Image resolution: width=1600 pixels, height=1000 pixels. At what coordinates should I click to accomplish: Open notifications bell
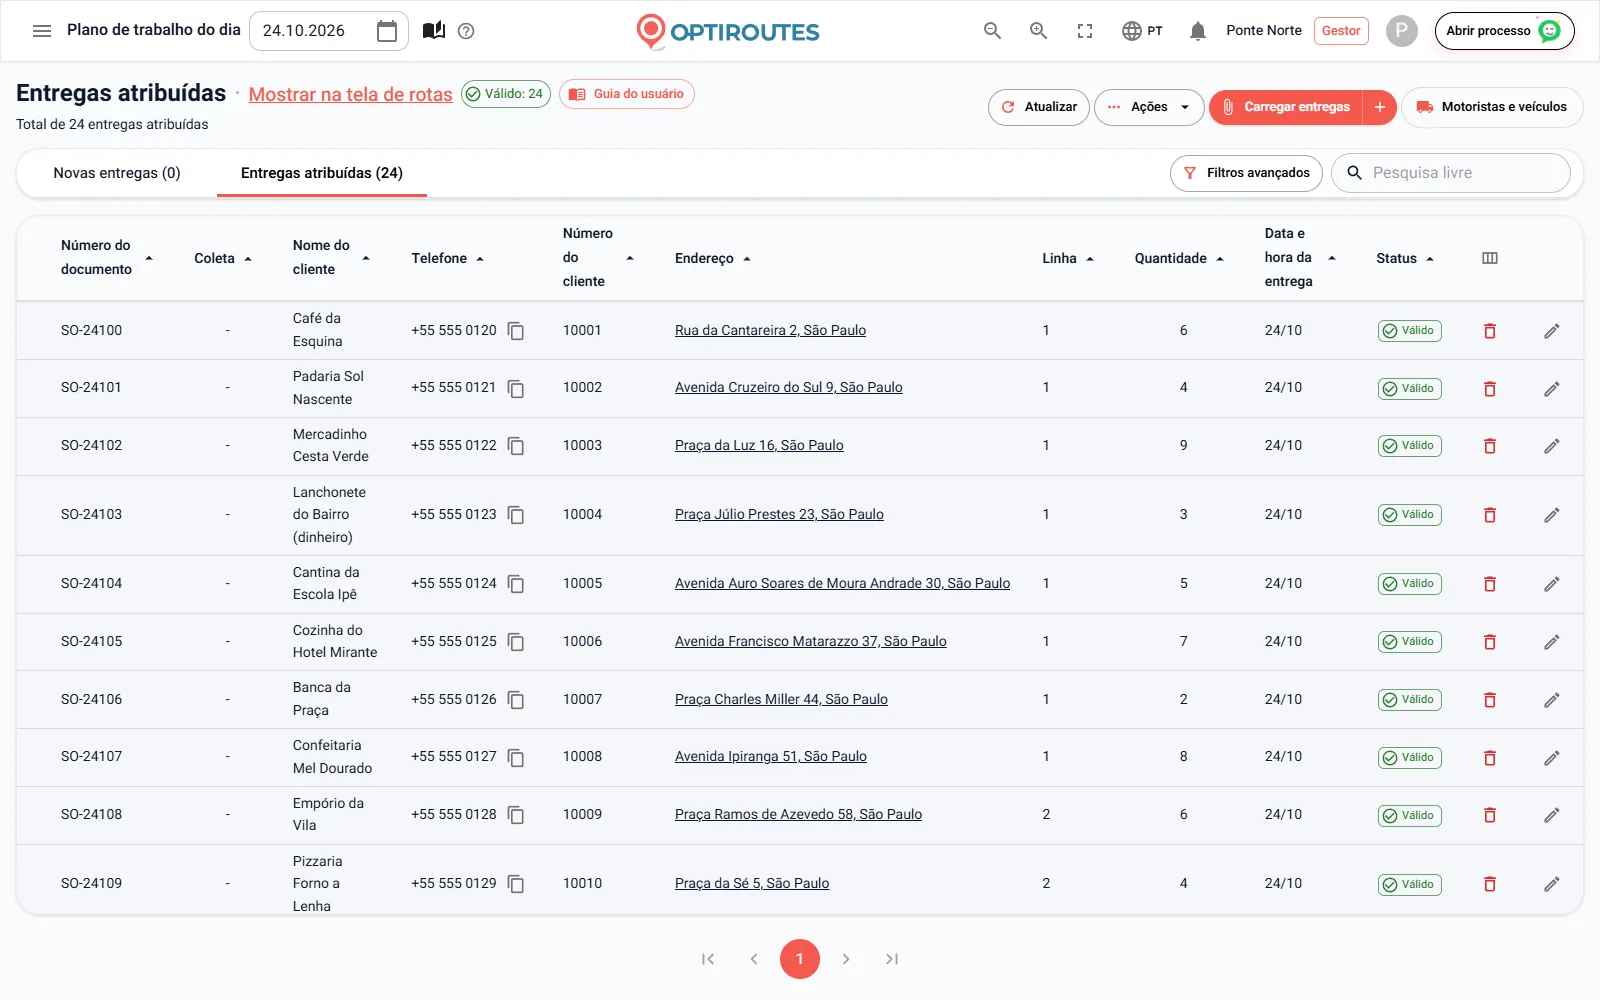1198,31
